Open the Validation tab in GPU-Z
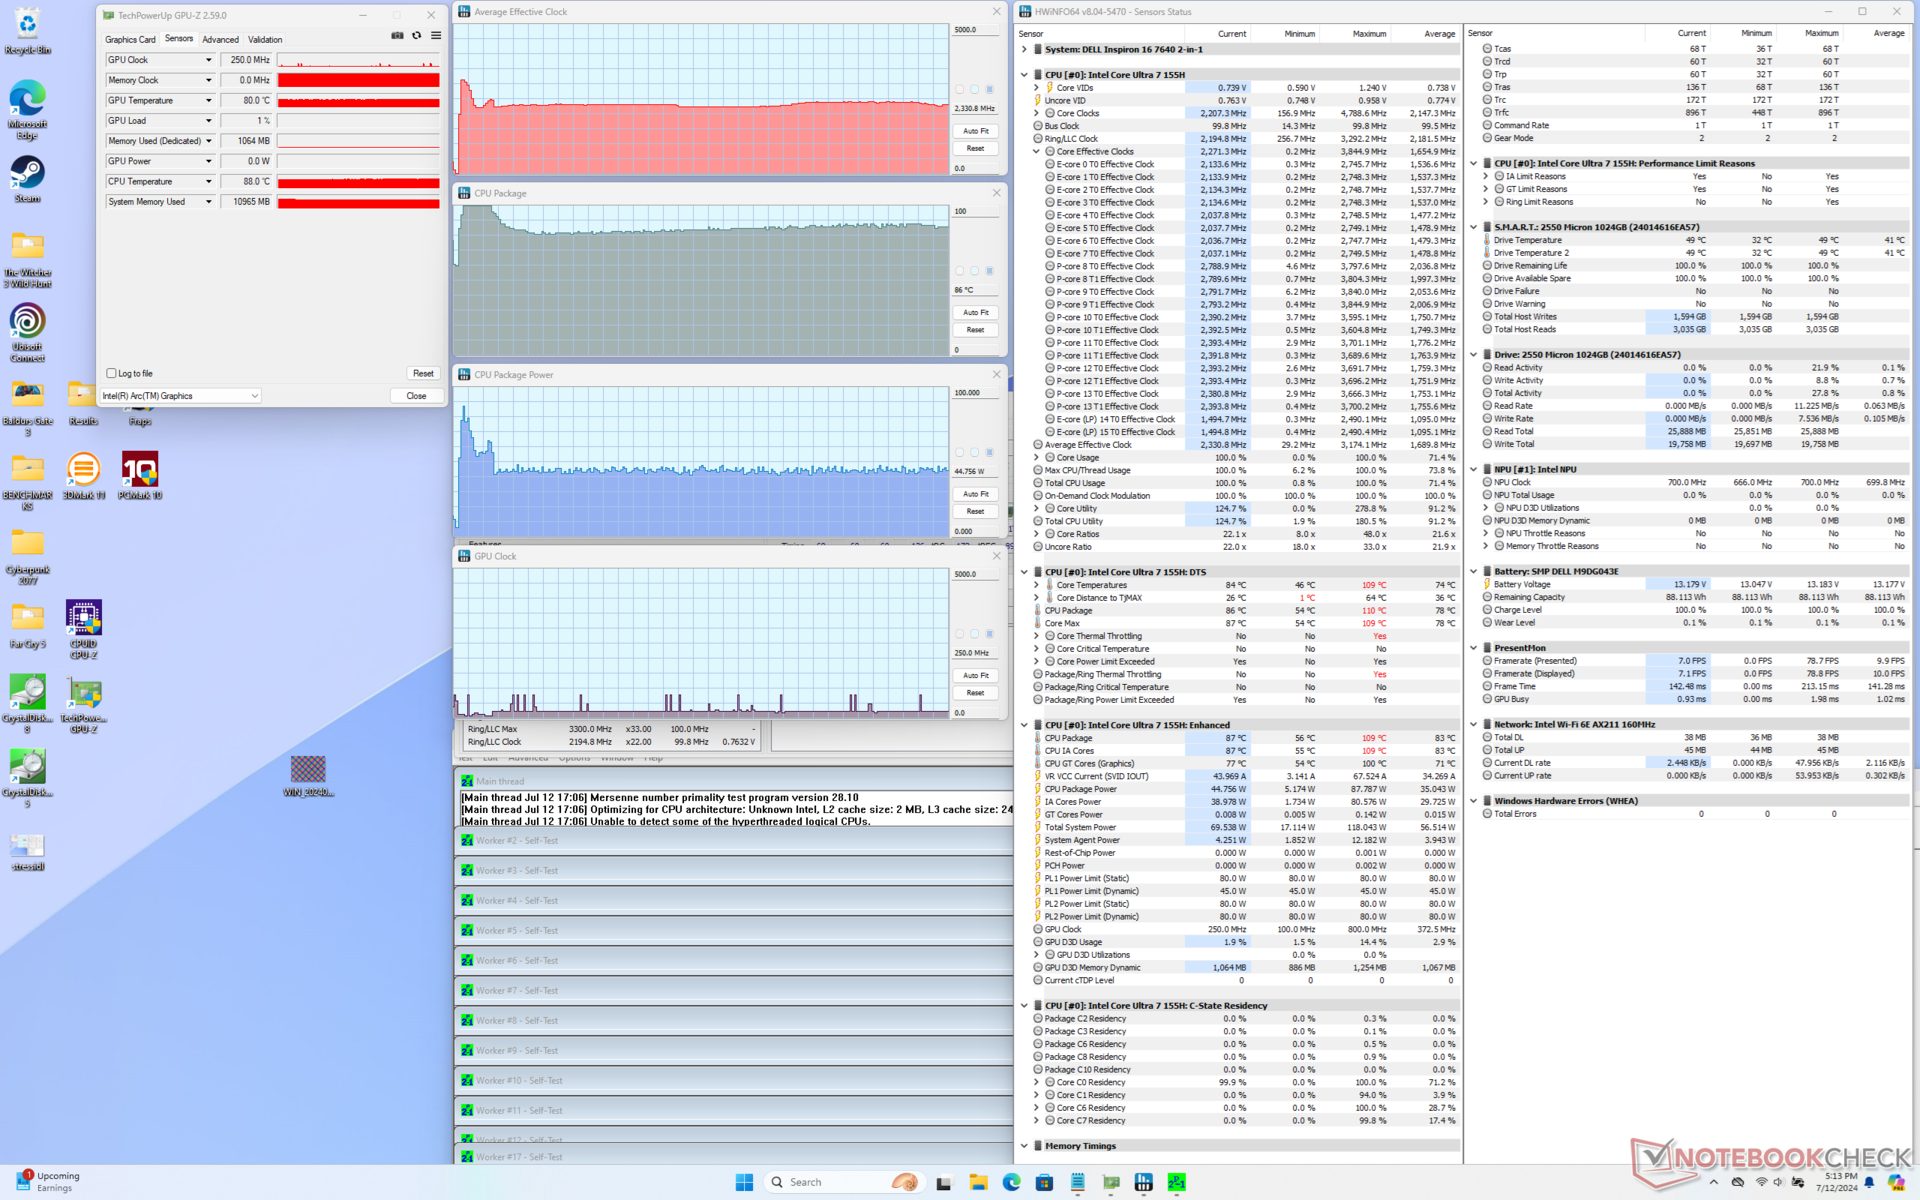 [265, 40]
